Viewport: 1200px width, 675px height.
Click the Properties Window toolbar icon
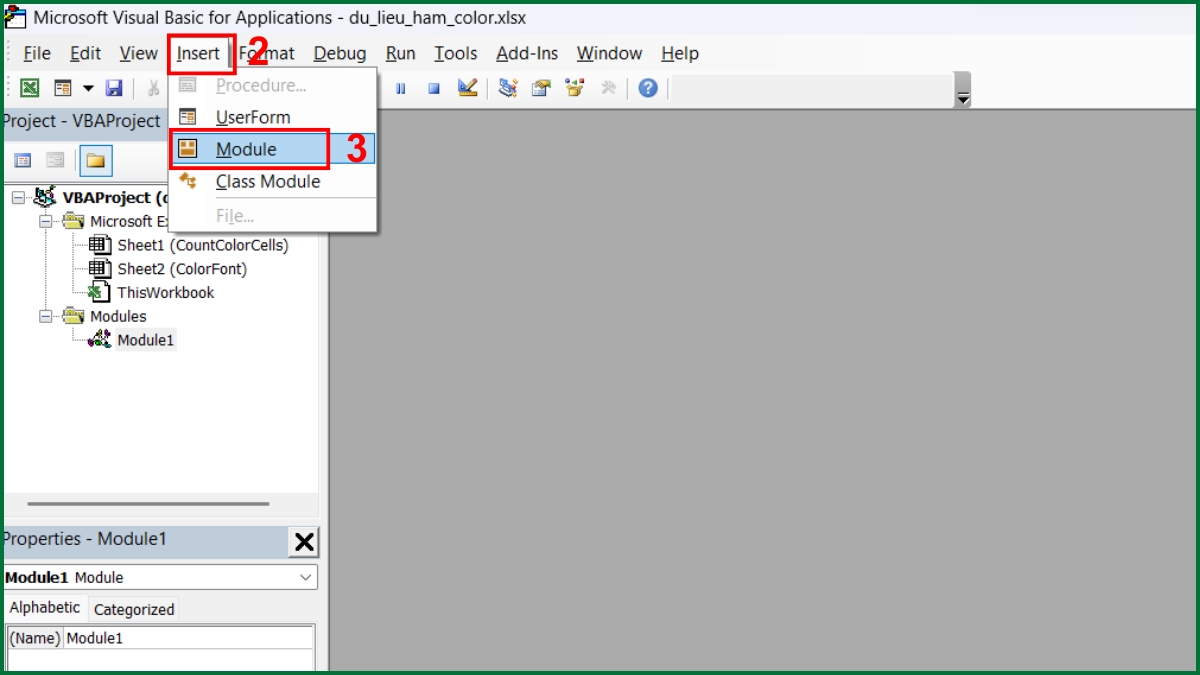[x=541, y=88]
